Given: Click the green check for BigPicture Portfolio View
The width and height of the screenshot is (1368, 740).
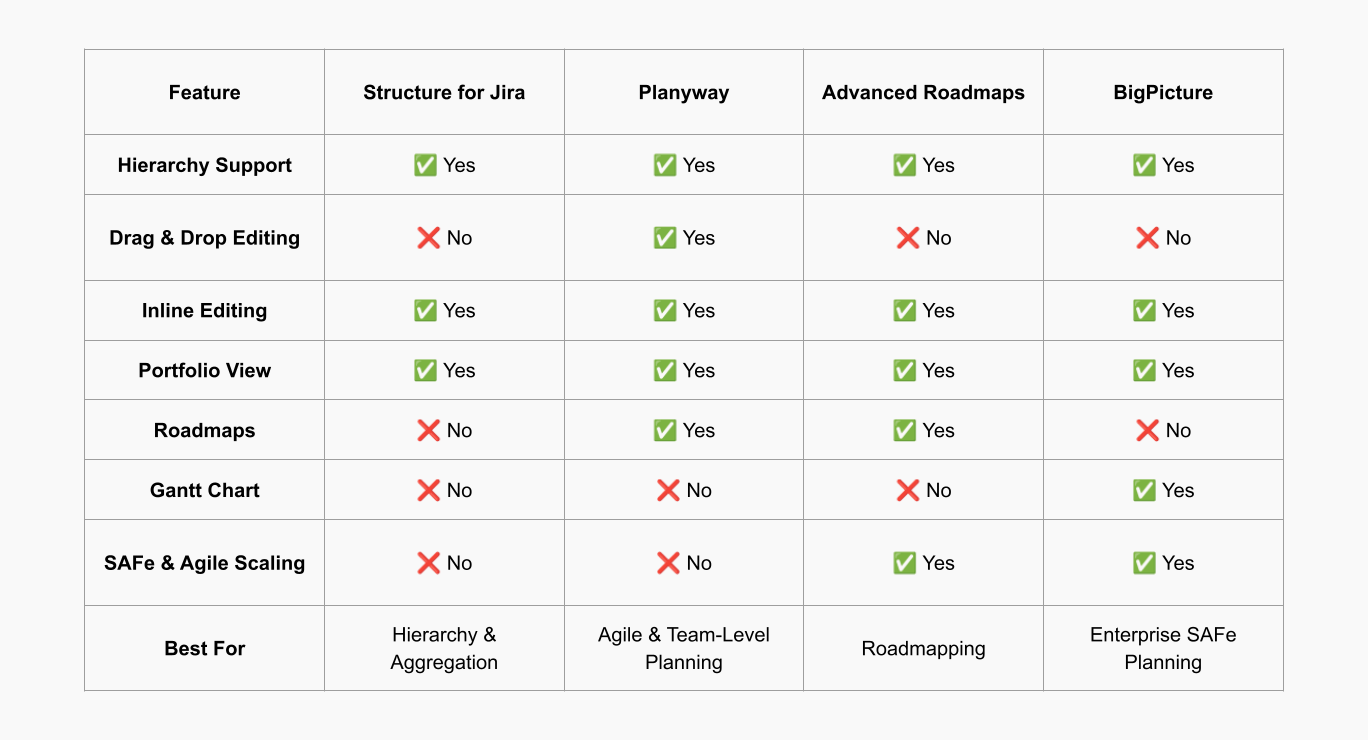Looking at the screenshot, I should [x=1144, y=371].
